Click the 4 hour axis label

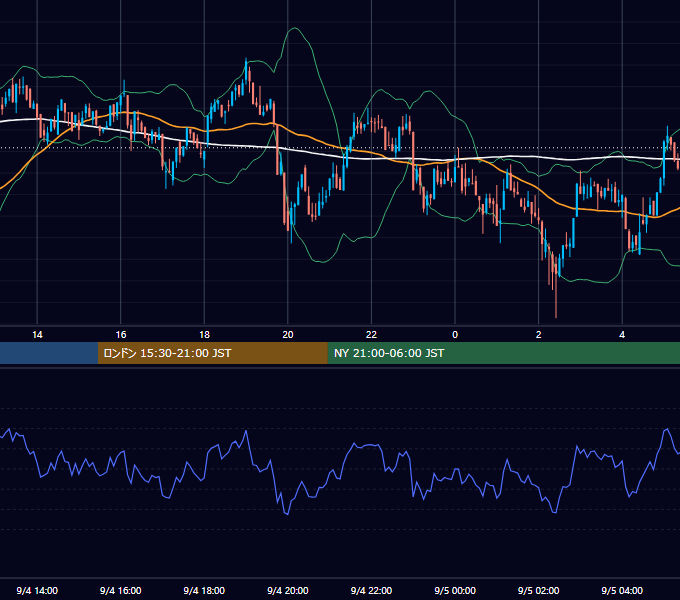click(x=622, y=335)
